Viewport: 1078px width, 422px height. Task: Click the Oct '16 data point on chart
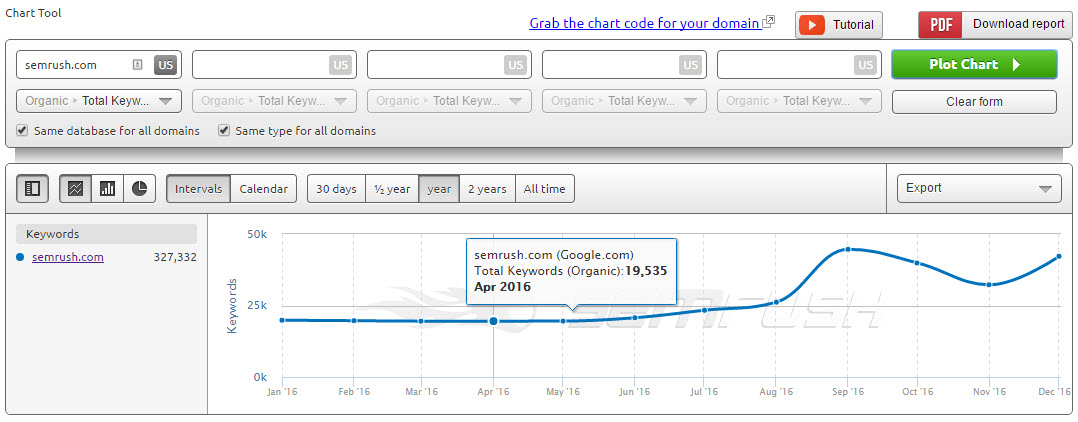pyautogui.click(x=917, y=263)
